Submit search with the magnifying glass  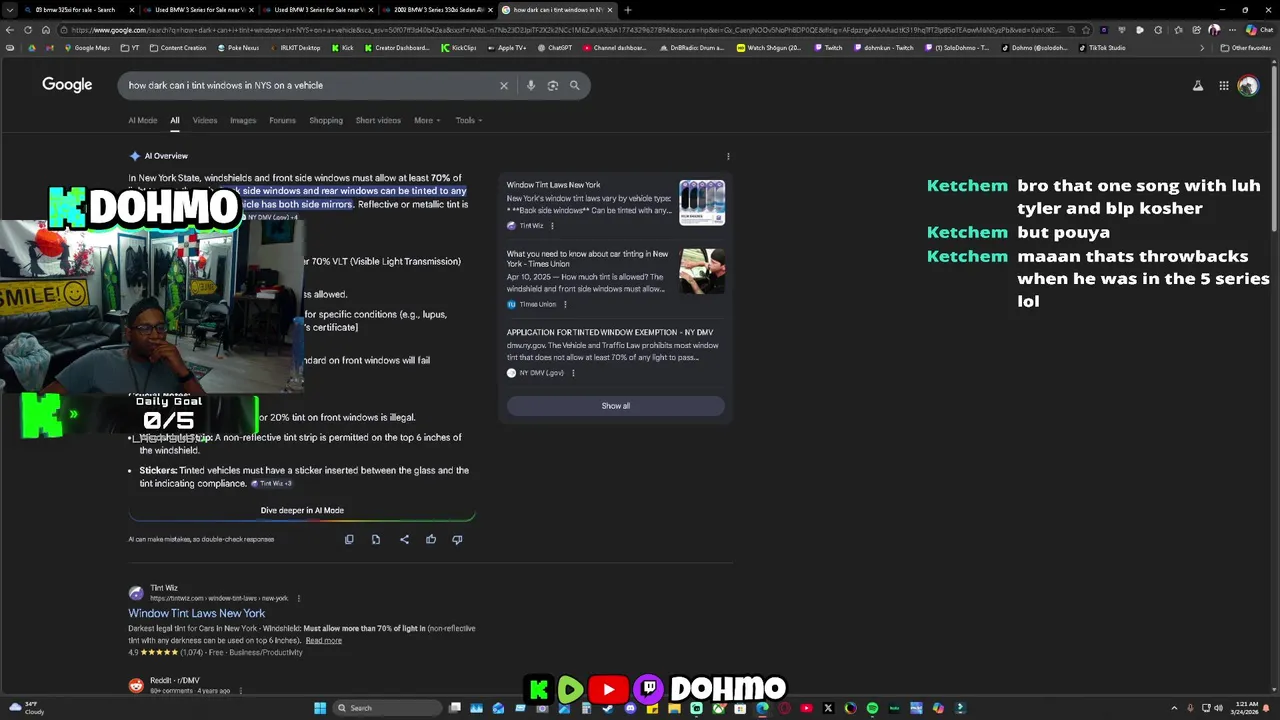click(575, 85)
